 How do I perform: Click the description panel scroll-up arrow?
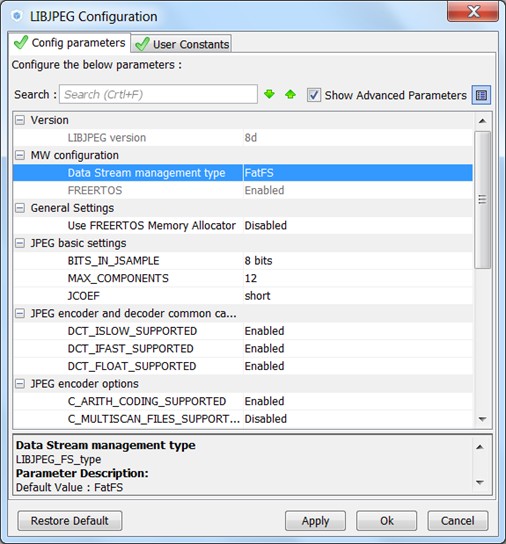(480, 447)
